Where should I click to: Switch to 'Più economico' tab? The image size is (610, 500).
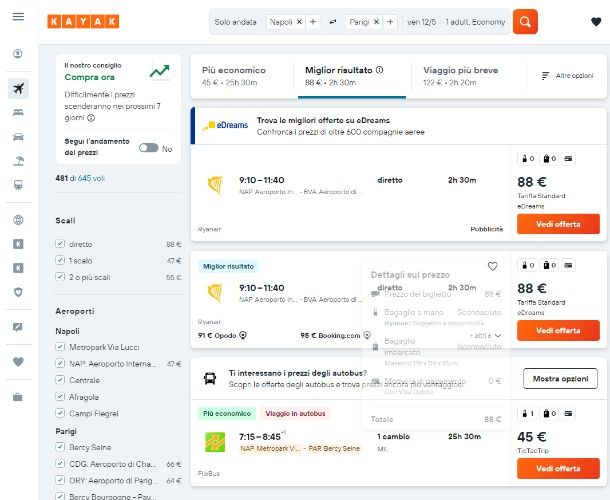(242, 76)
